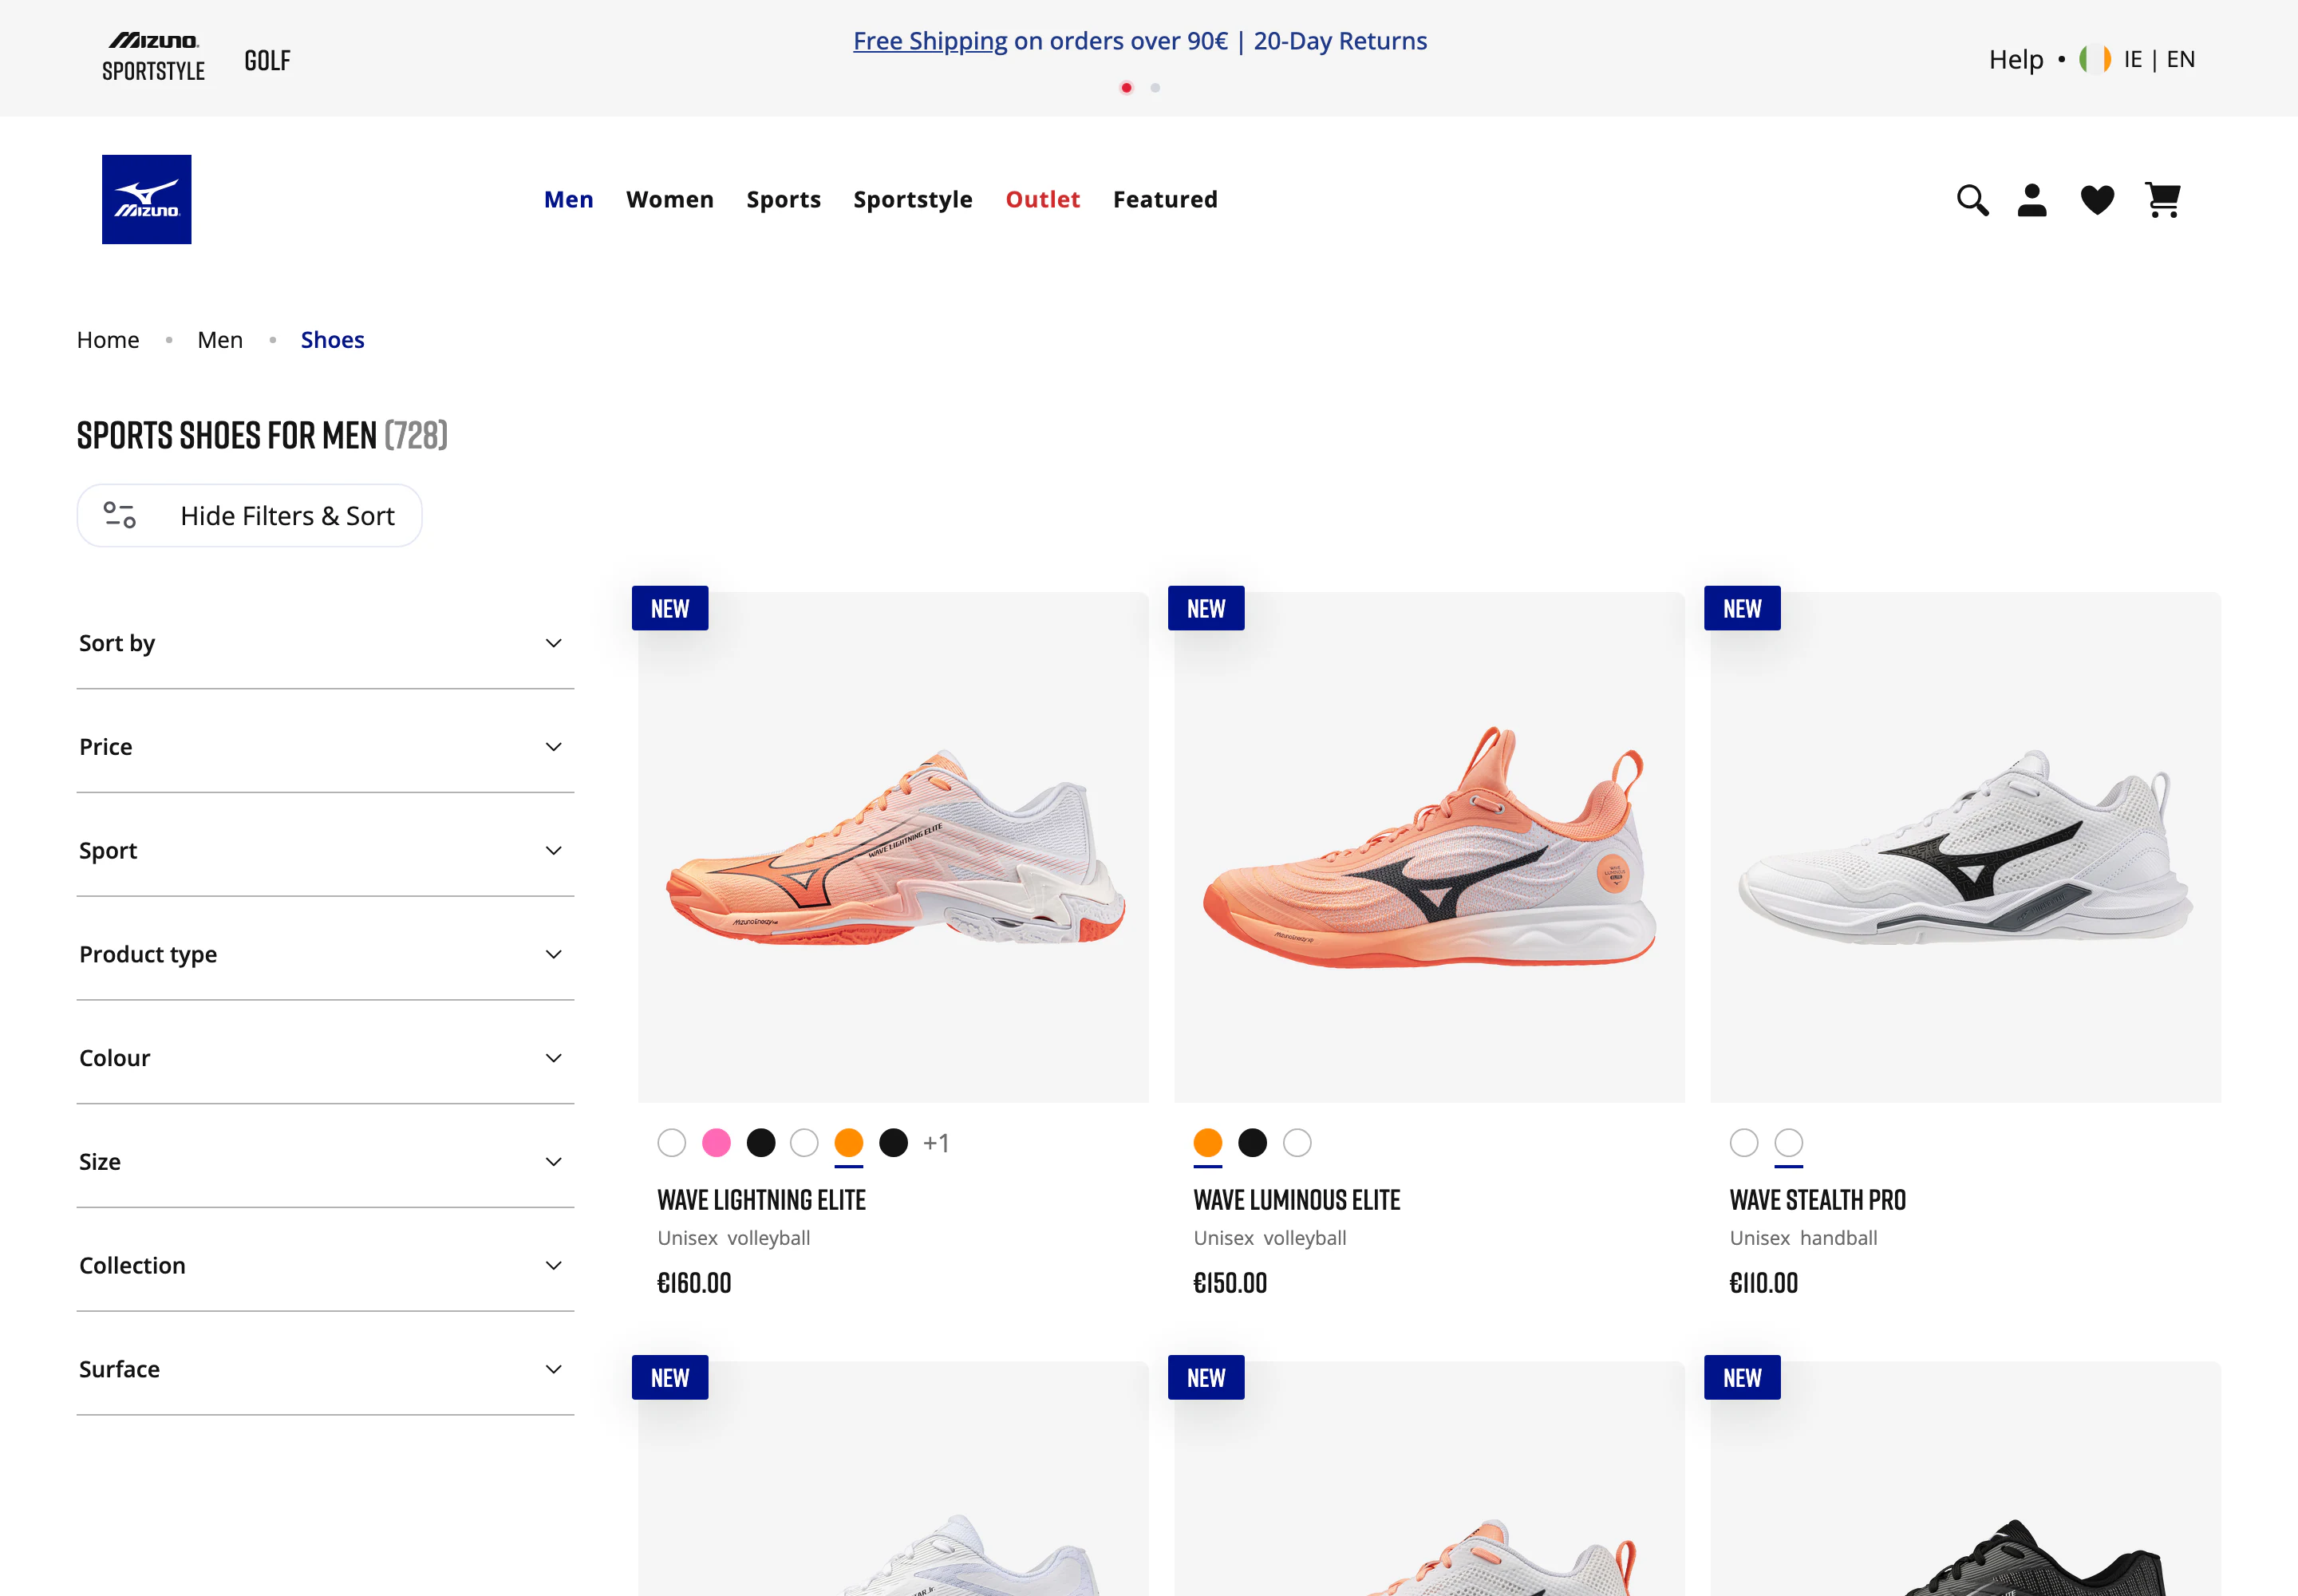View wishlist via heart icon
This screenshot has width=2298, height=1596.
[x=2097, y=200]
